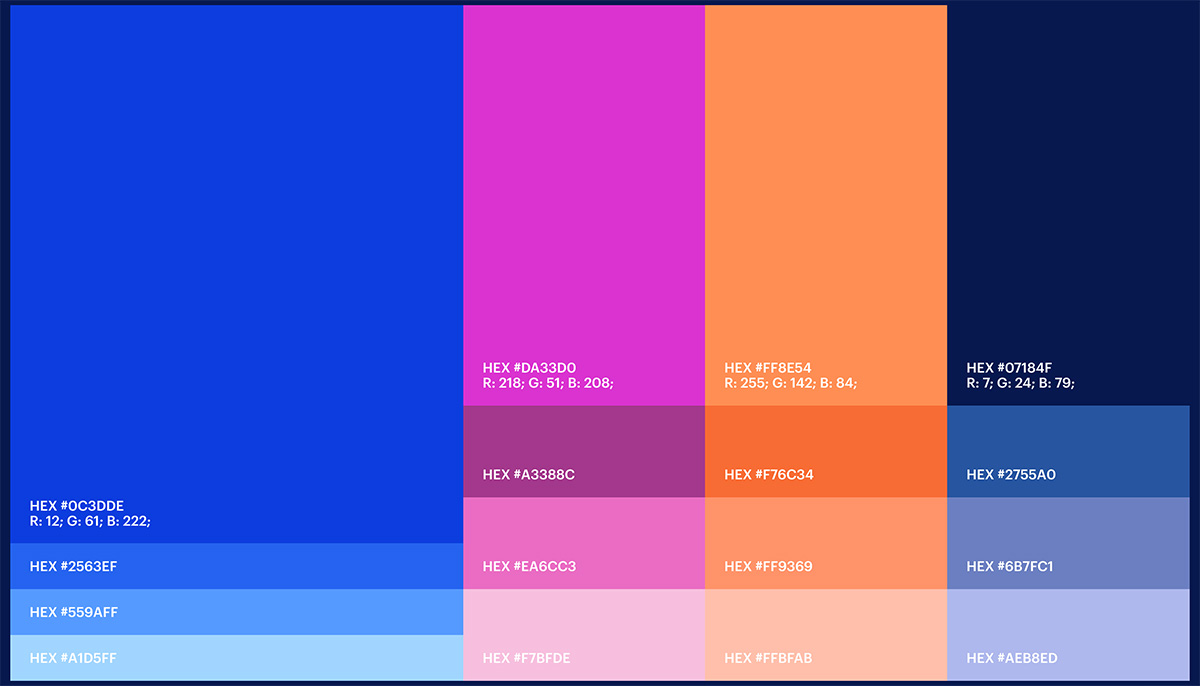Click the HEX #07184F label text
Image resolution: width=1200 pixels, height=686 pixels.
[1009, 368]
